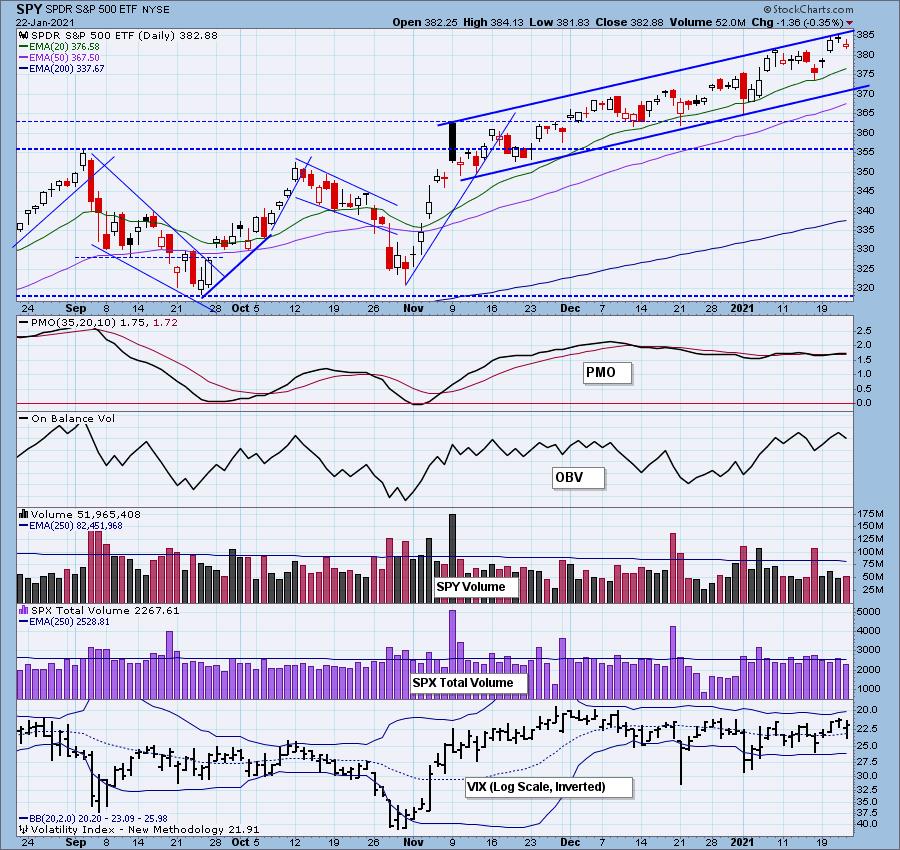Click the purple line swatch for EMA(50)
Viewport: 900px width, 850px height.
24,57
